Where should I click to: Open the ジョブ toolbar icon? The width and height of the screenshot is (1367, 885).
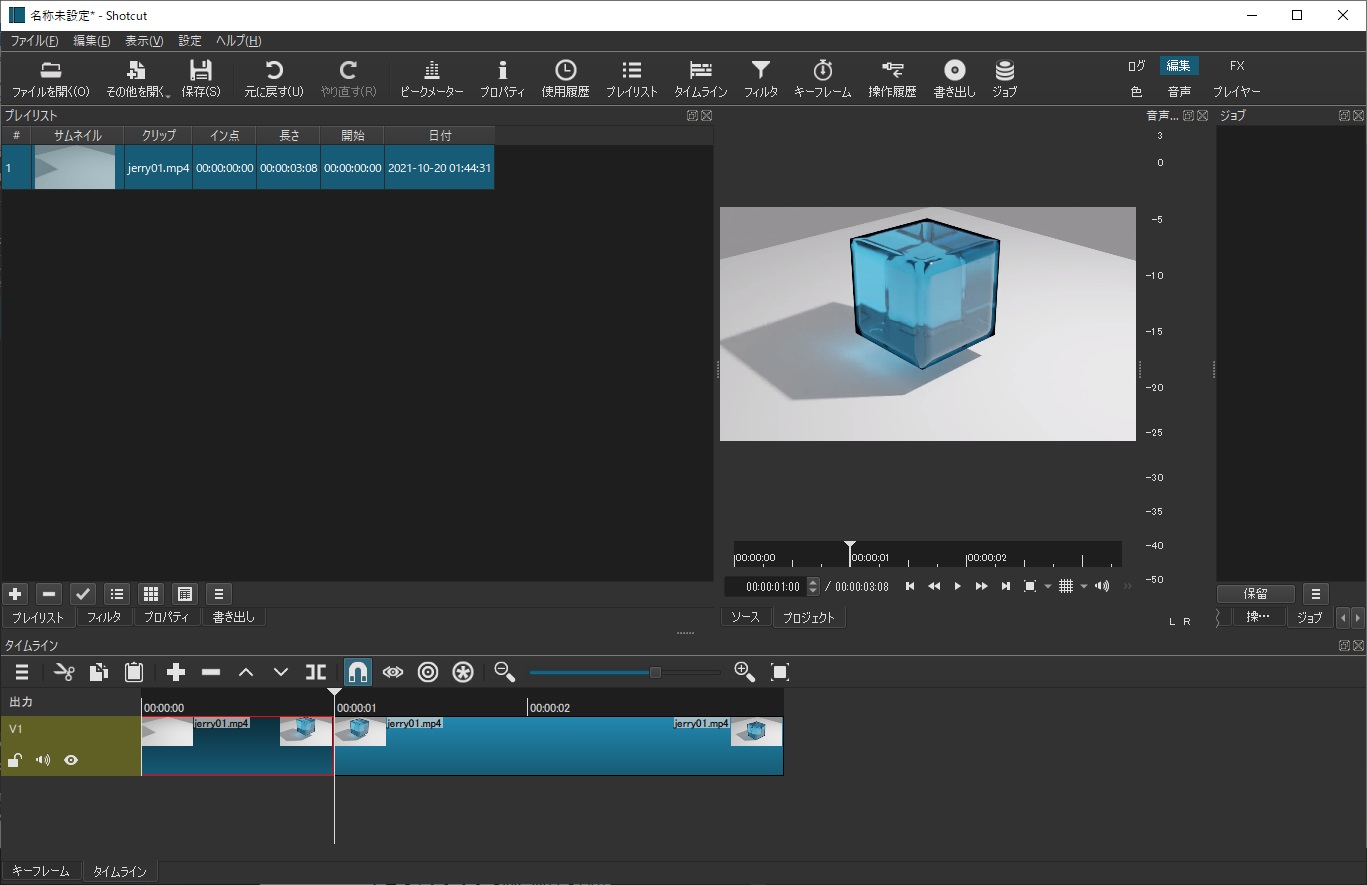[1004, 79]
